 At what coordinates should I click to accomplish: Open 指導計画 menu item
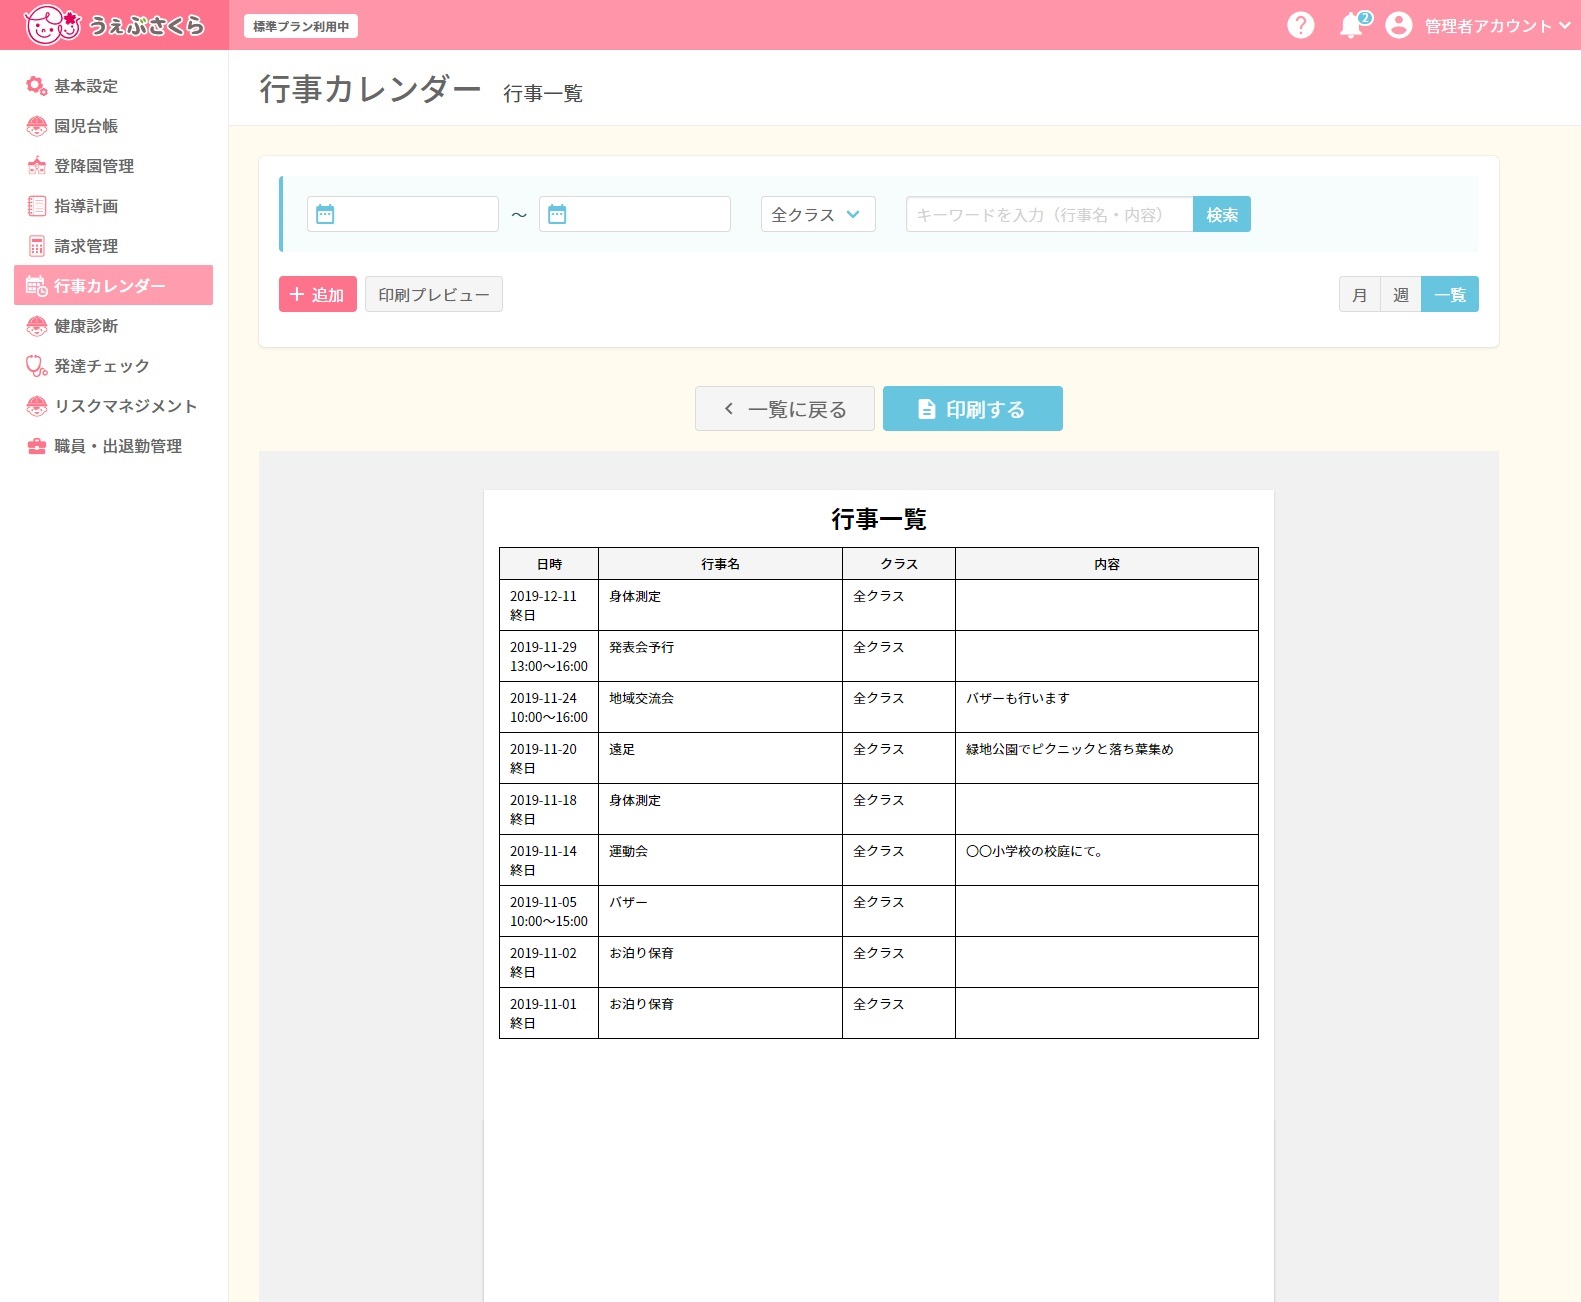point(114,206)
